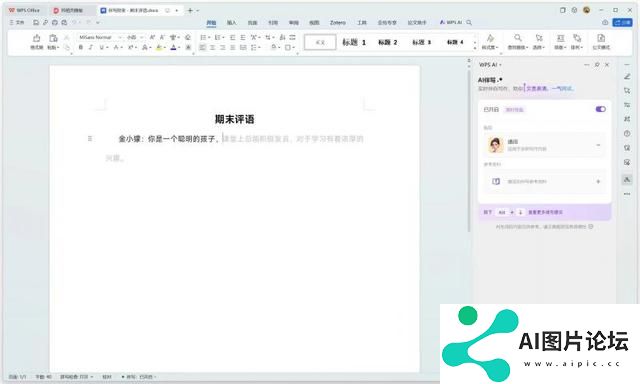Screen dimensions: 640x384
Task: Expand the styles gallery arrow
Action: click(475, 48)
